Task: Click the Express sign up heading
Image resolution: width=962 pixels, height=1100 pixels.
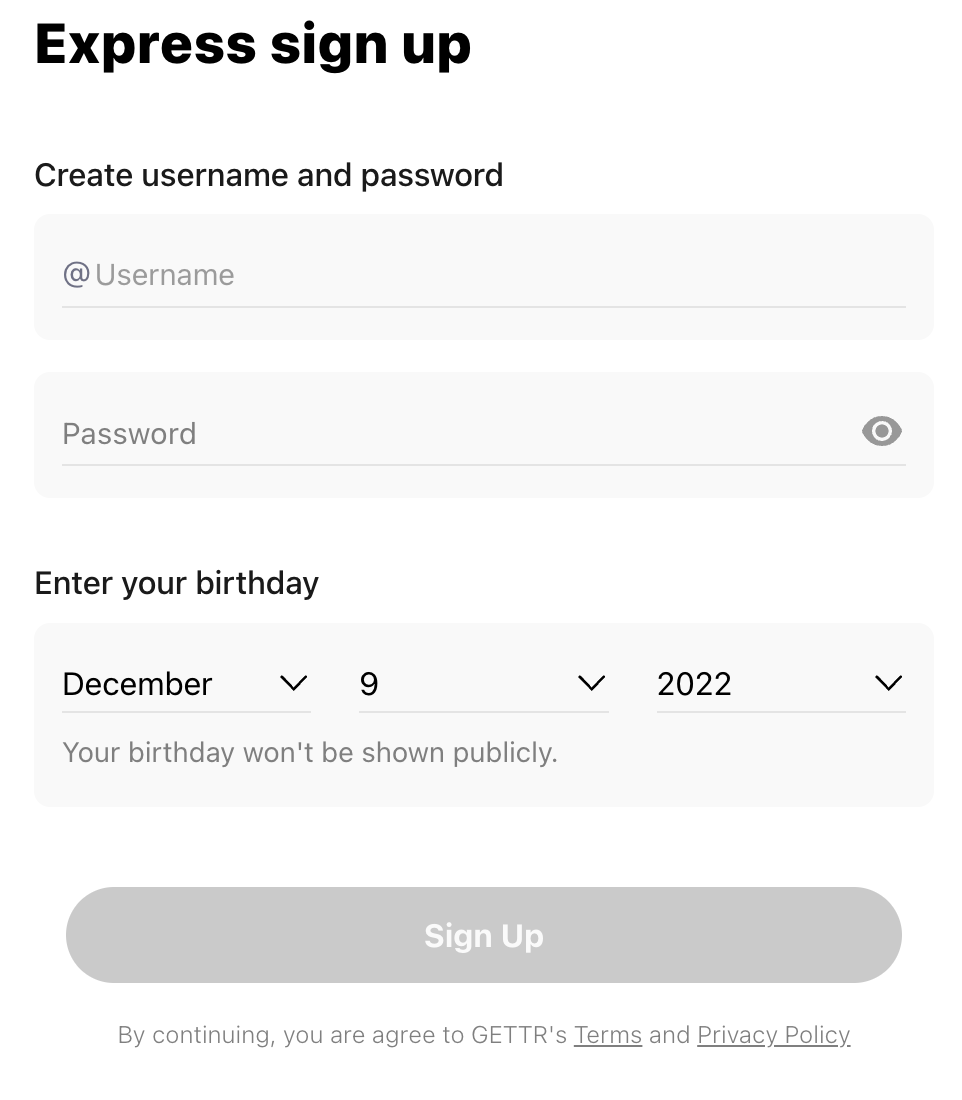Action: (x=253, y=45)
